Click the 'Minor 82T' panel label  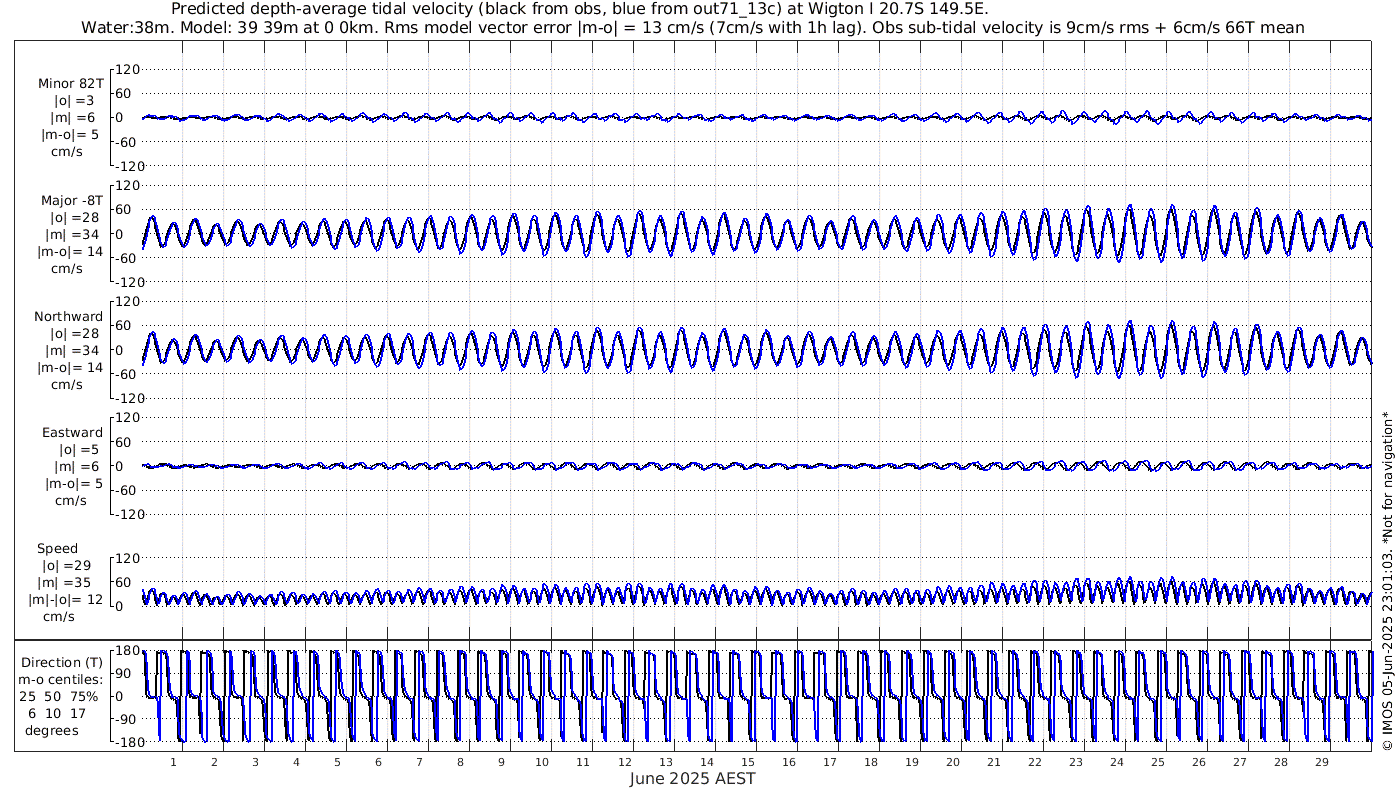click(x=70, y=83)
